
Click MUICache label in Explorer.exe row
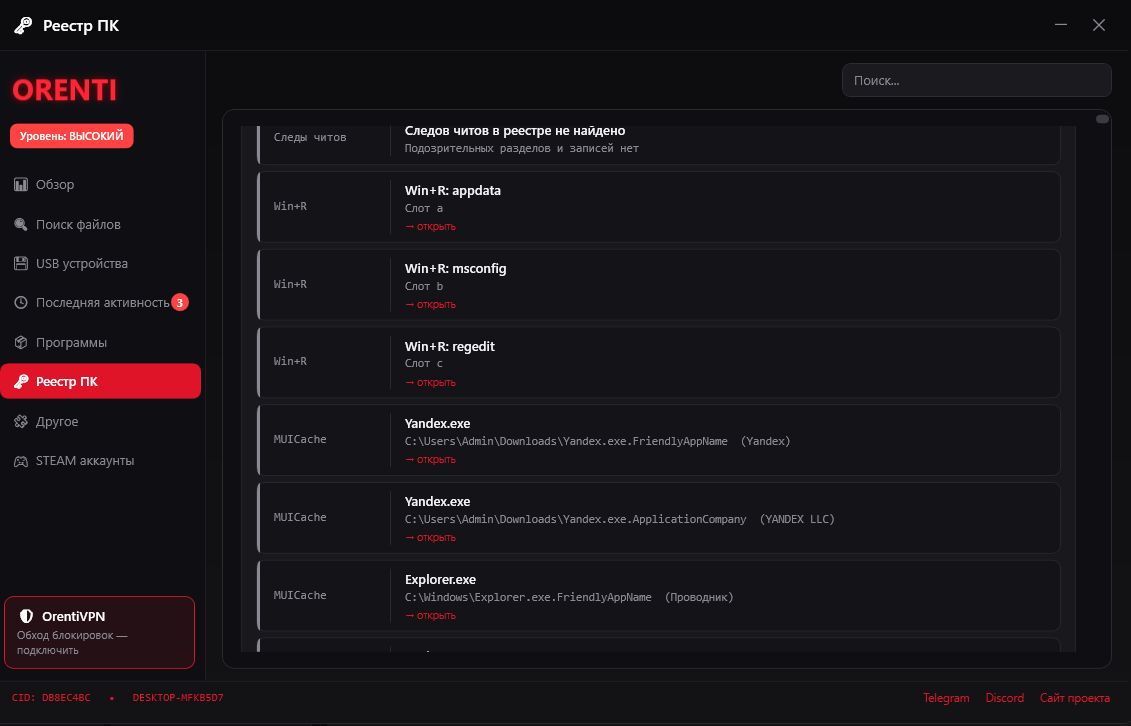(300, 595)
